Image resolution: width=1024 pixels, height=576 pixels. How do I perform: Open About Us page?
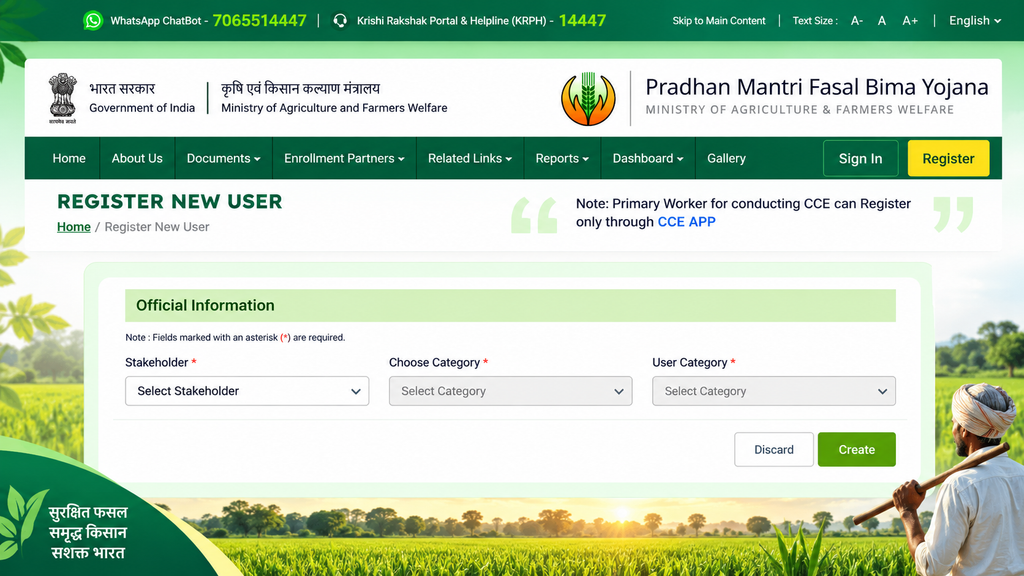click(x=137, y=158)
